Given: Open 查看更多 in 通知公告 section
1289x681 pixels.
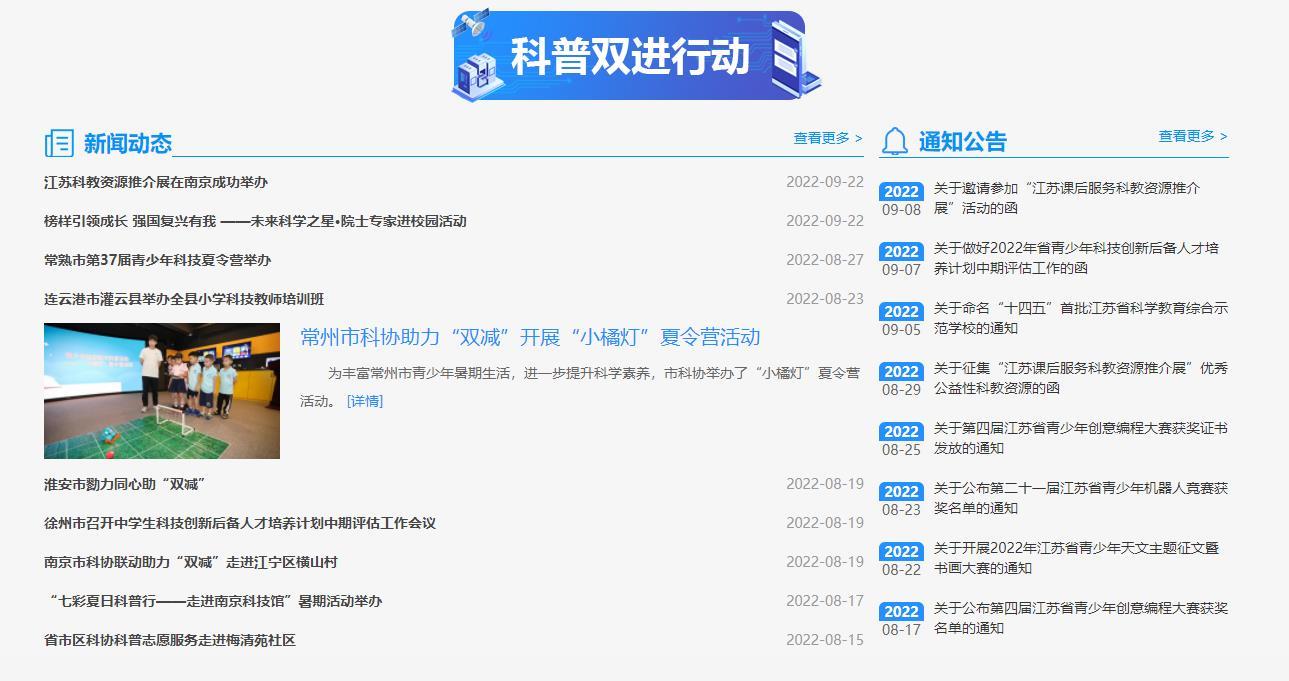Looking at the screenshot, I should 1193,136.
